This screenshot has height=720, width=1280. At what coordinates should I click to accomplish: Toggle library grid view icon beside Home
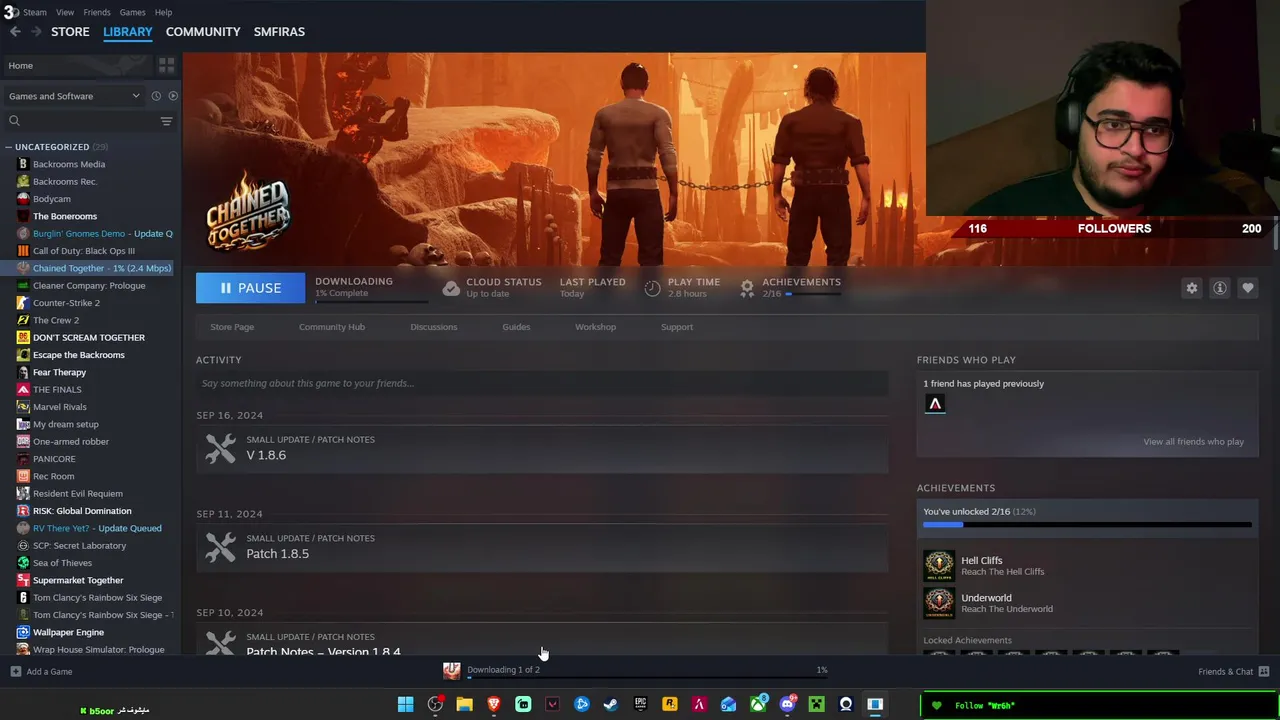[x=167, y=65]
